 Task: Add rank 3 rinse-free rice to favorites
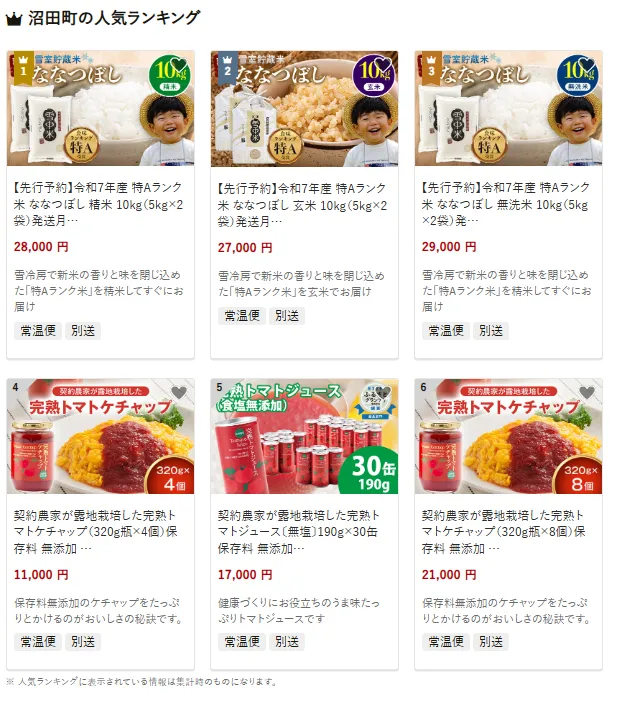[x=587, y=64]
